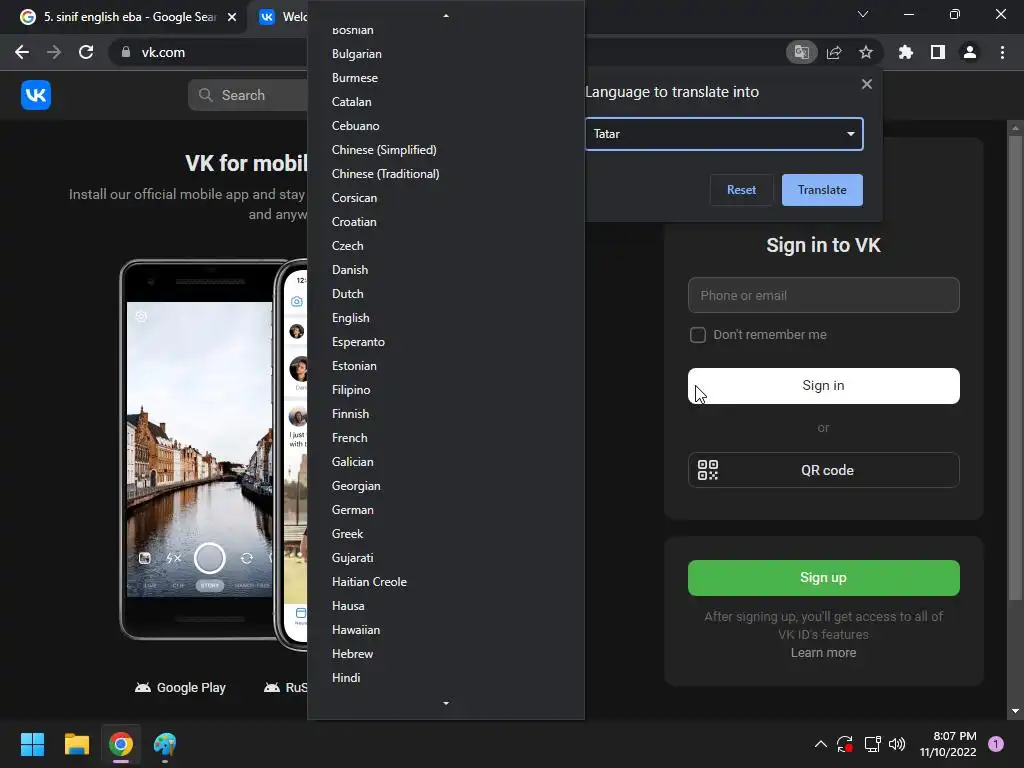Open the clock and date 8:07 PM
Screen dimensions: 1024x768
[948, 744]
